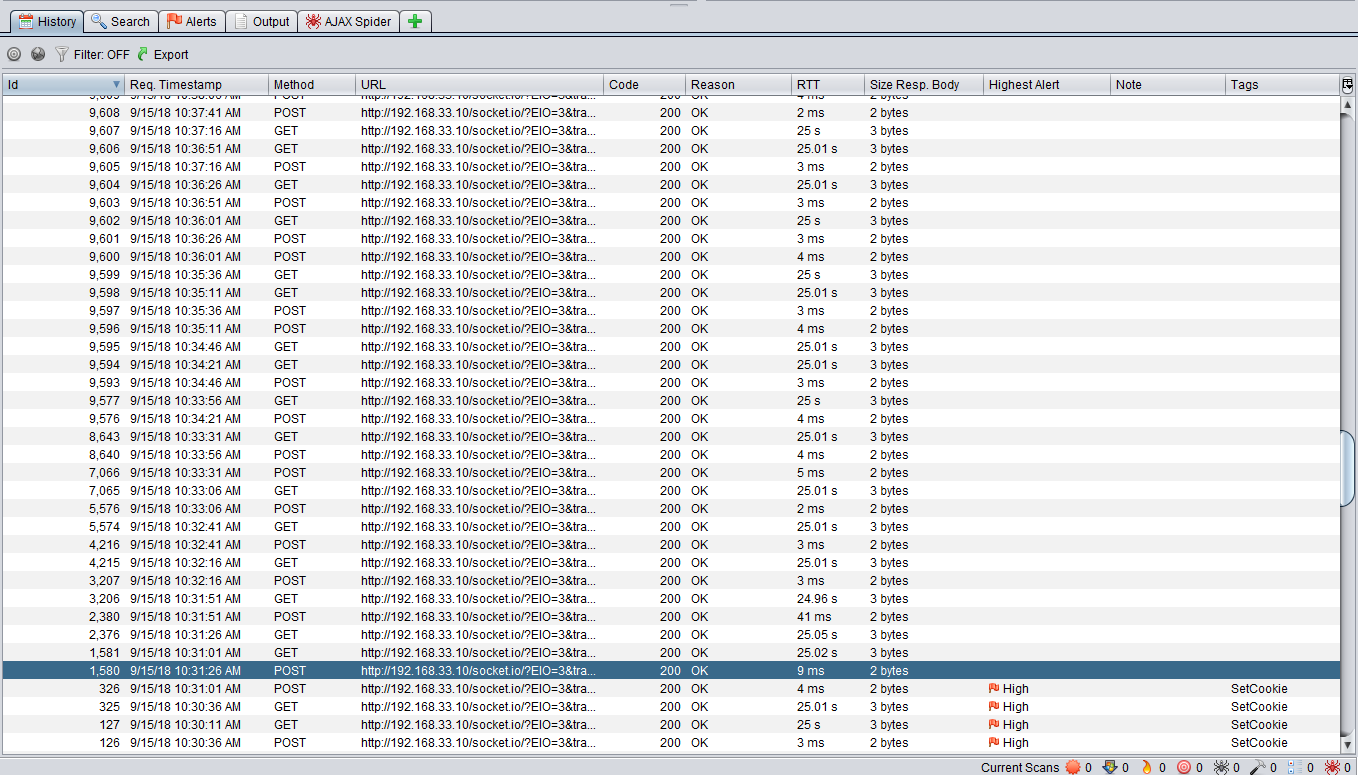Click the Fuzzer flame icon in status bar
The height and width of the screenshot is (775, 1358).
(x=1147, y=766)
